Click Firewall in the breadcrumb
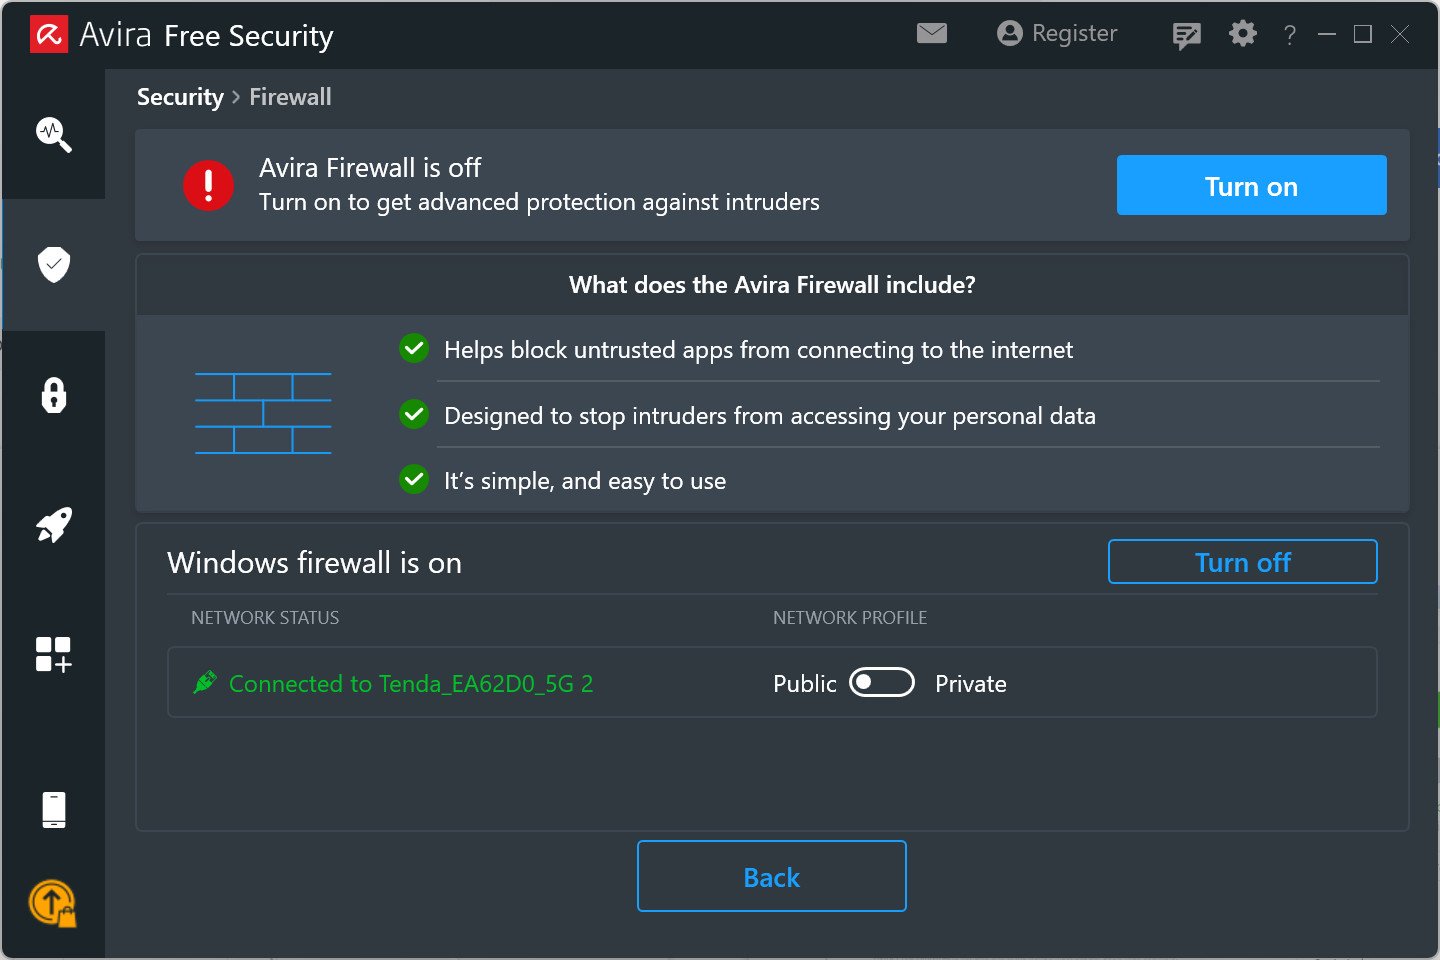Viewport: 1440px width, 960px height. pyautogui.click(x=290, y=97)
